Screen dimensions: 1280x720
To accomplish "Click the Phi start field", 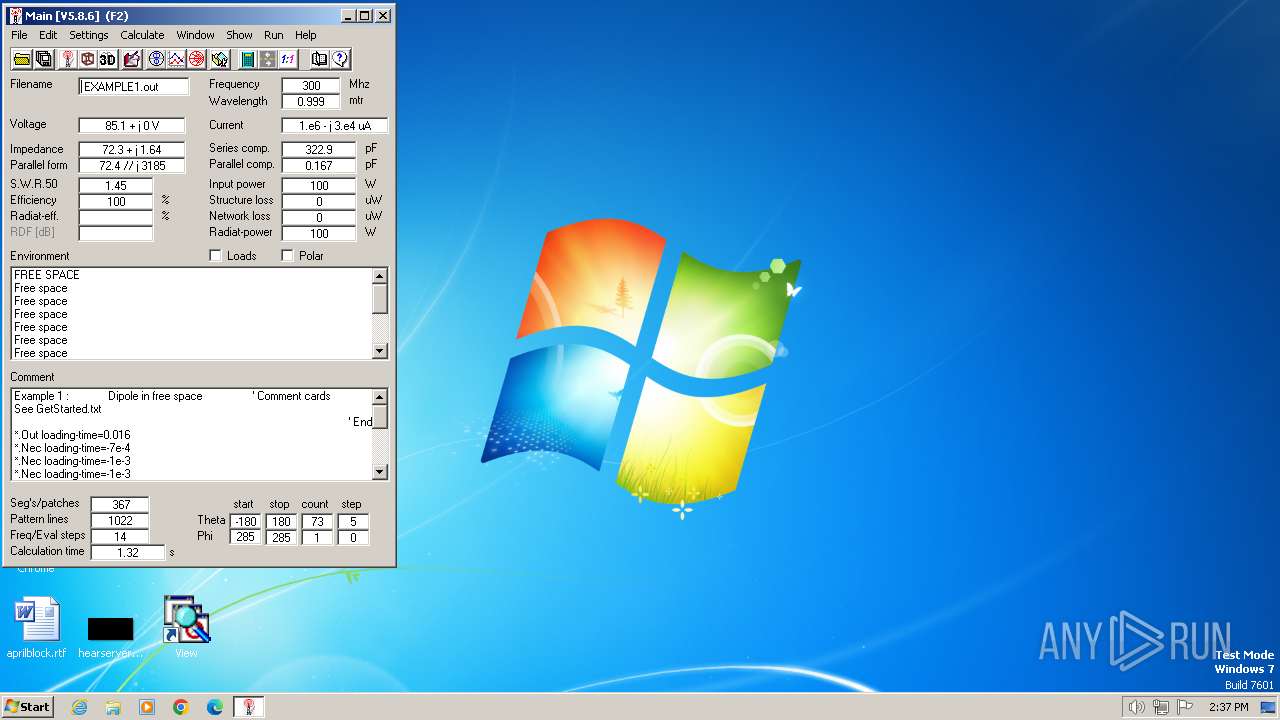I will [x=245, y=538].
